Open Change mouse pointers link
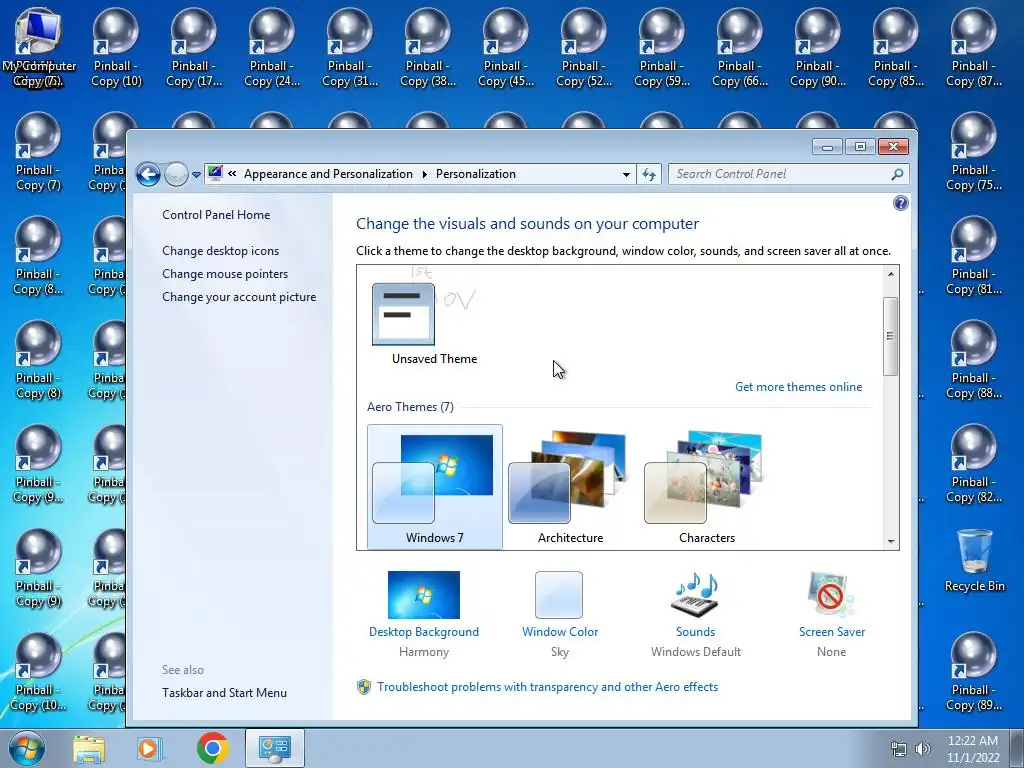Viewport: 1024px width, 768px height. pyautogui.click(x=225, y=274)
